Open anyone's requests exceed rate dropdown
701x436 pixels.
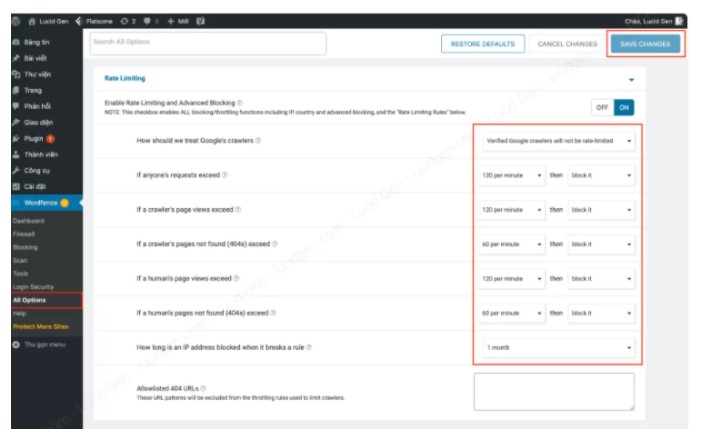pos(510,176)
